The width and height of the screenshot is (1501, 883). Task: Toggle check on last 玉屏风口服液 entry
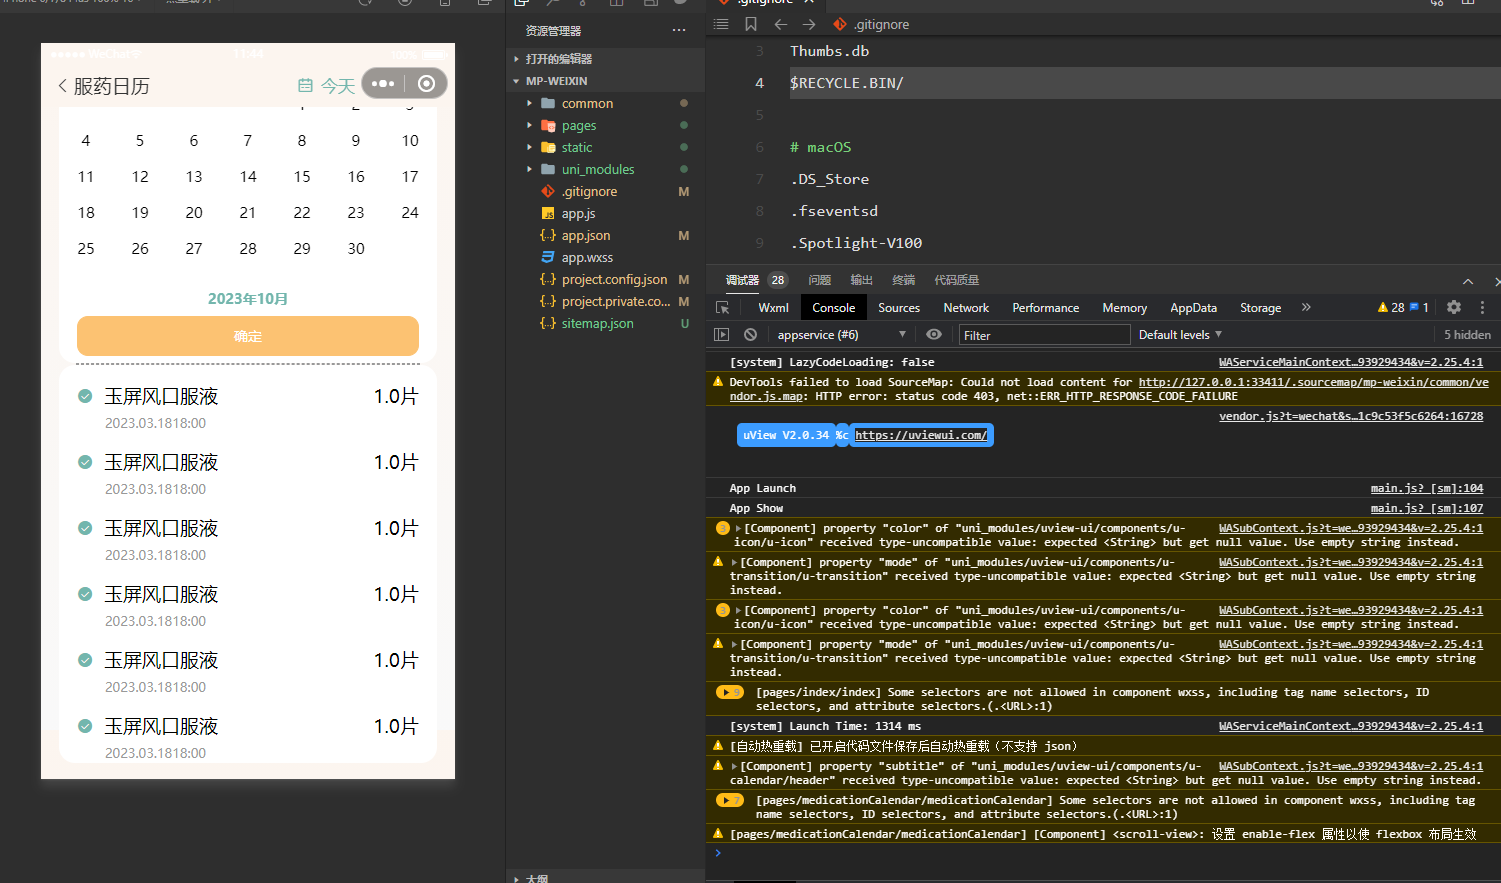tap(85, 726)
